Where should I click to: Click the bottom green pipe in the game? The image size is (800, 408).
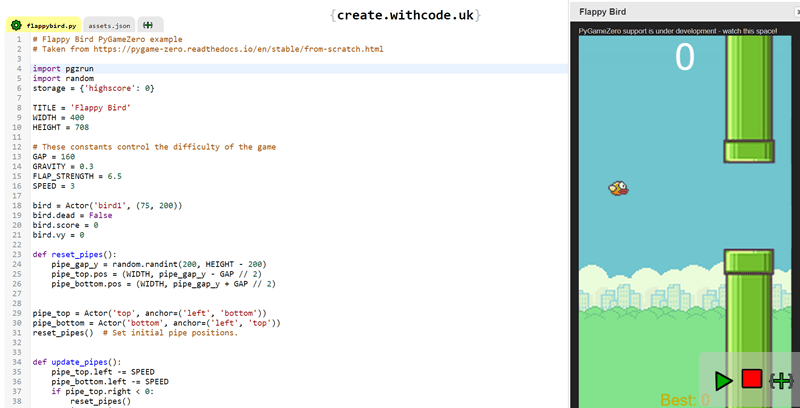click(x=749, y=328)
